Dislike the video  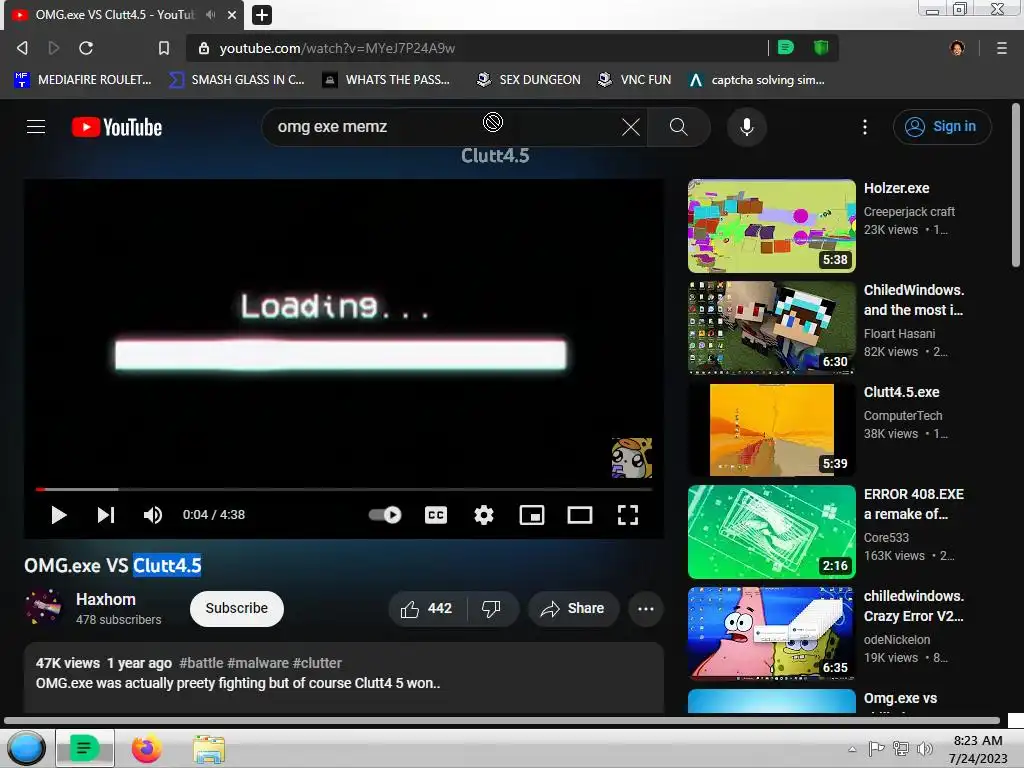click(x=492, y=609)
